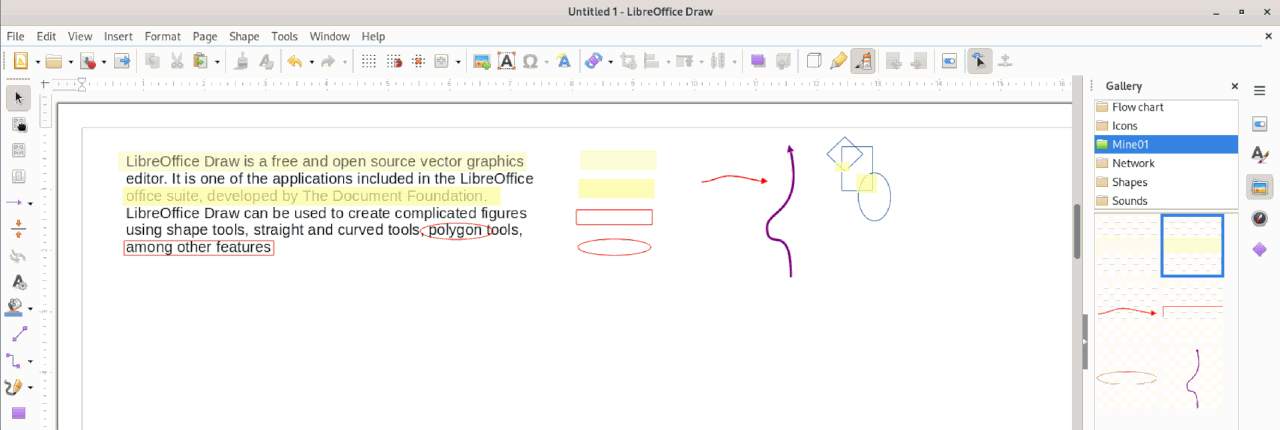Select Flow chart gallery theme
The width and height of the screenshot is (1280, 430).
1167,107
